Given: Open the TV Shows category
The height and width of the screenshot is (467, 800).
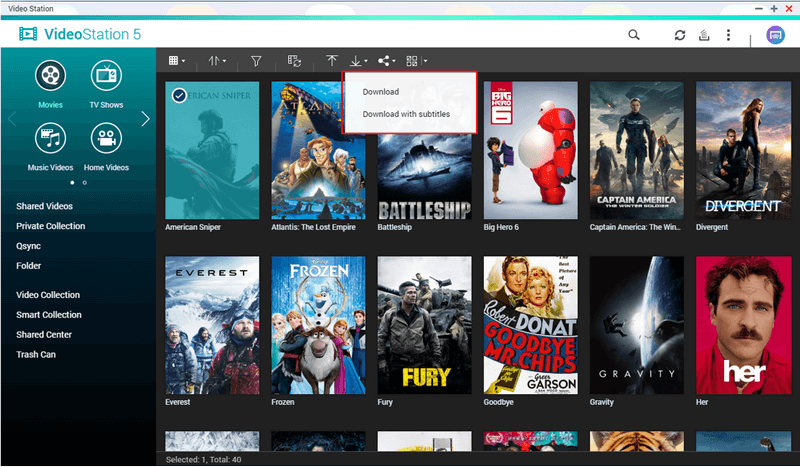Looking at the screenshot, I should click(106, 84).
